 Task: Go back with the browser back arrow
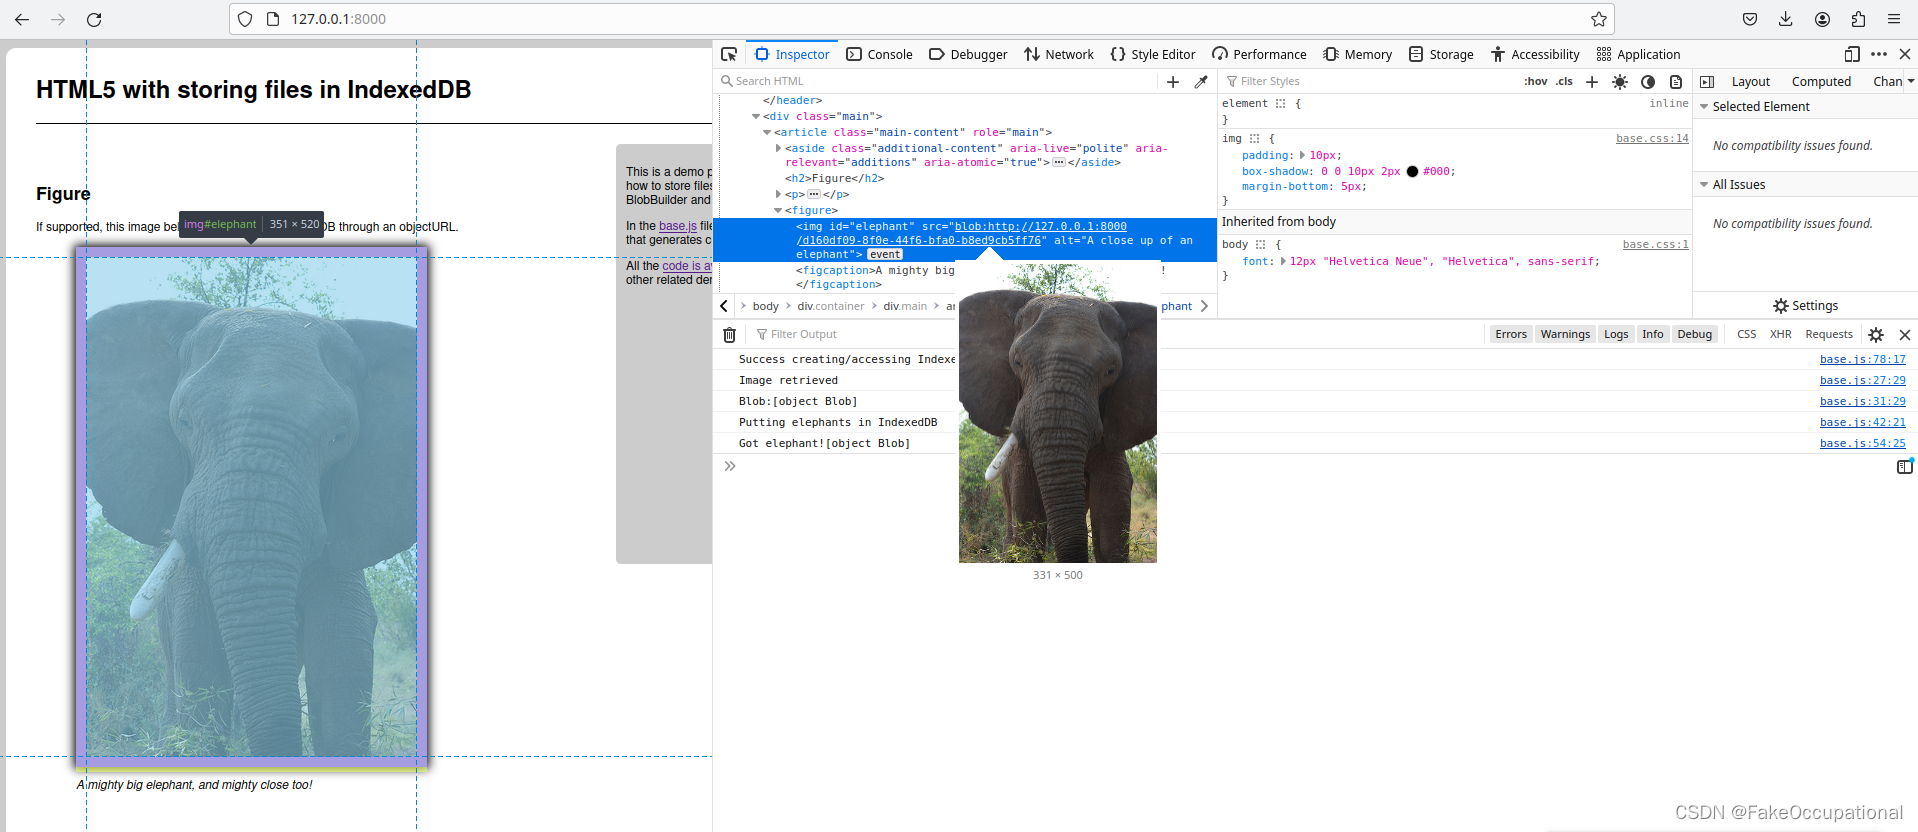pyautogui.click(x=22, y=19)
